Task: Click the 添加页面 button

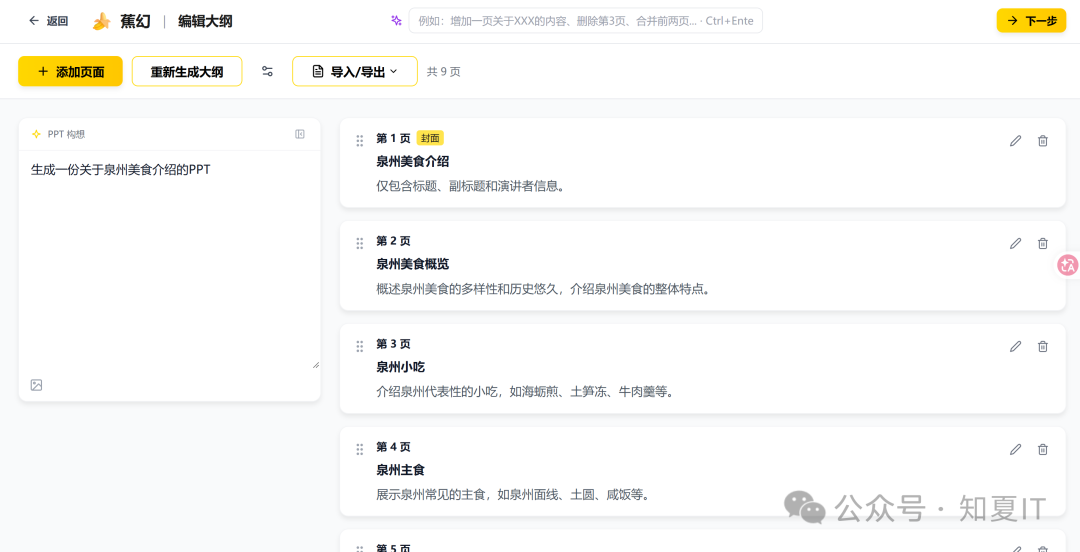Action: (70, 71)
